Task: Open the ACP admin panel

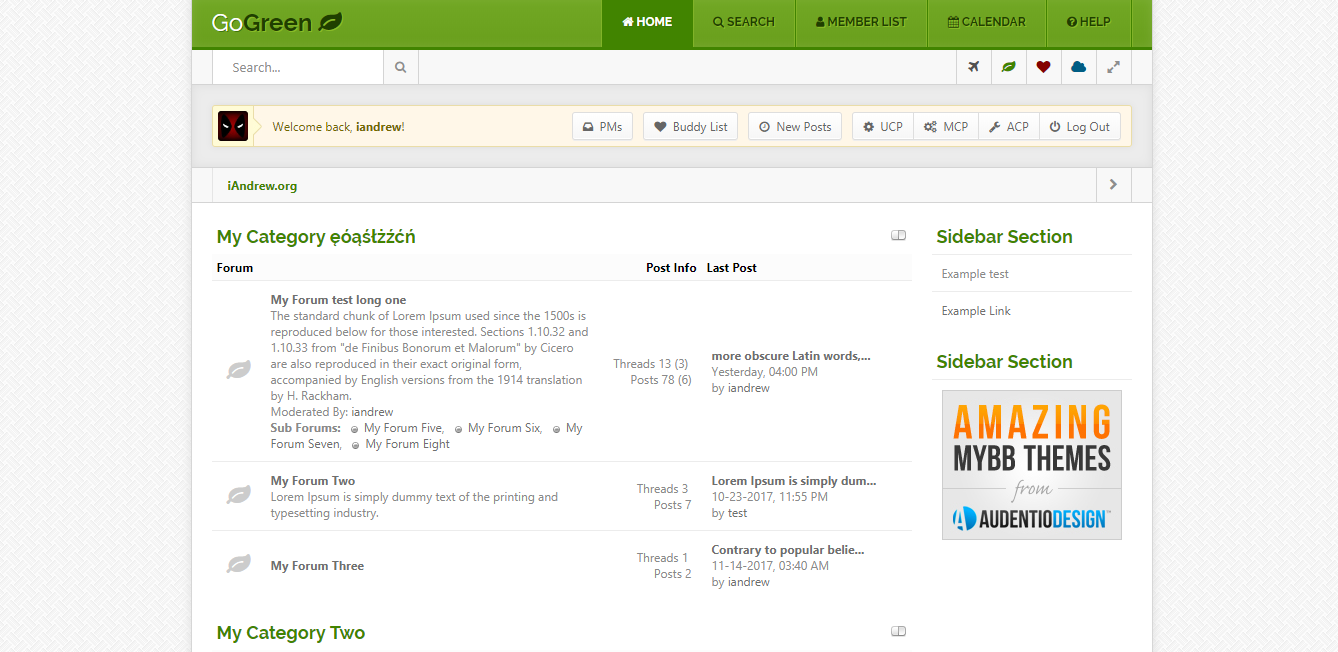Action: [x=1009, y=127]
